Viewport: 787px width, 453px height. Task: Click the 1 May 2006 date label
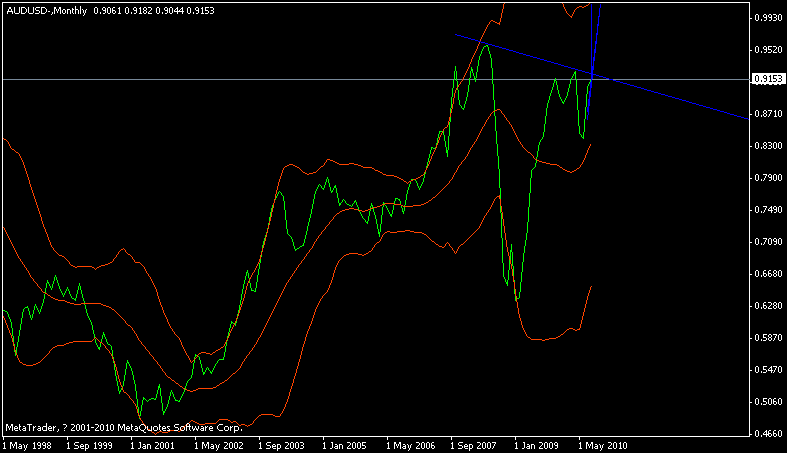pyautogui.click(x=411, y=445)
